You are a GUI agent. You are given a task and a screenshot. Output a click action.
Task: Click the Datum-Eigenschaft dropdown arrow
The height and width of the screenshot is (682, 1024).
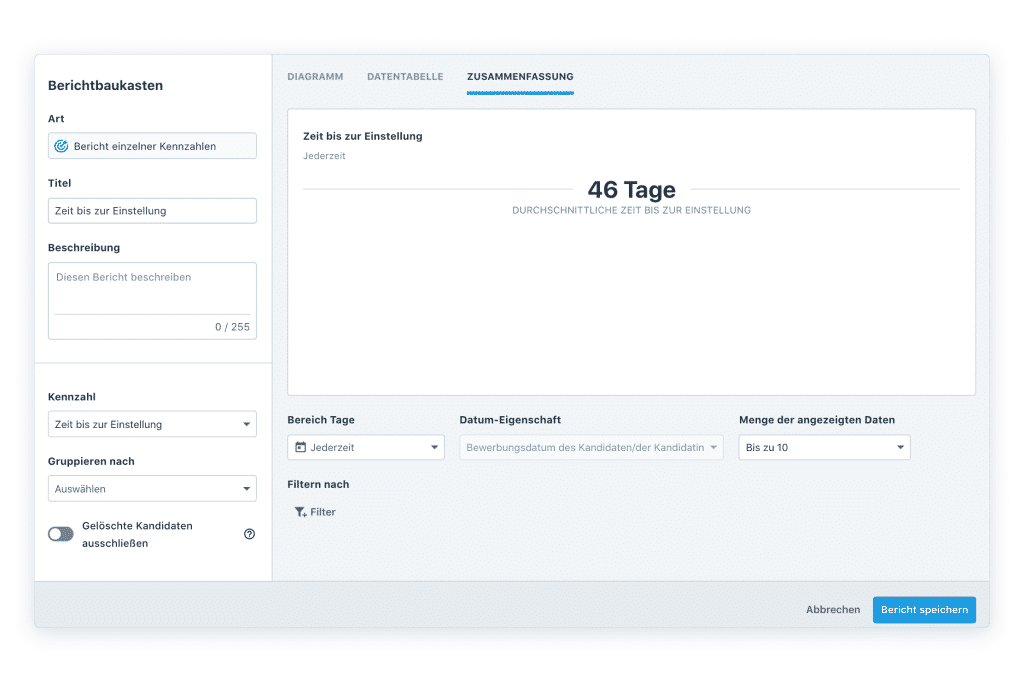pyautogui.click(x=714, y=448)
